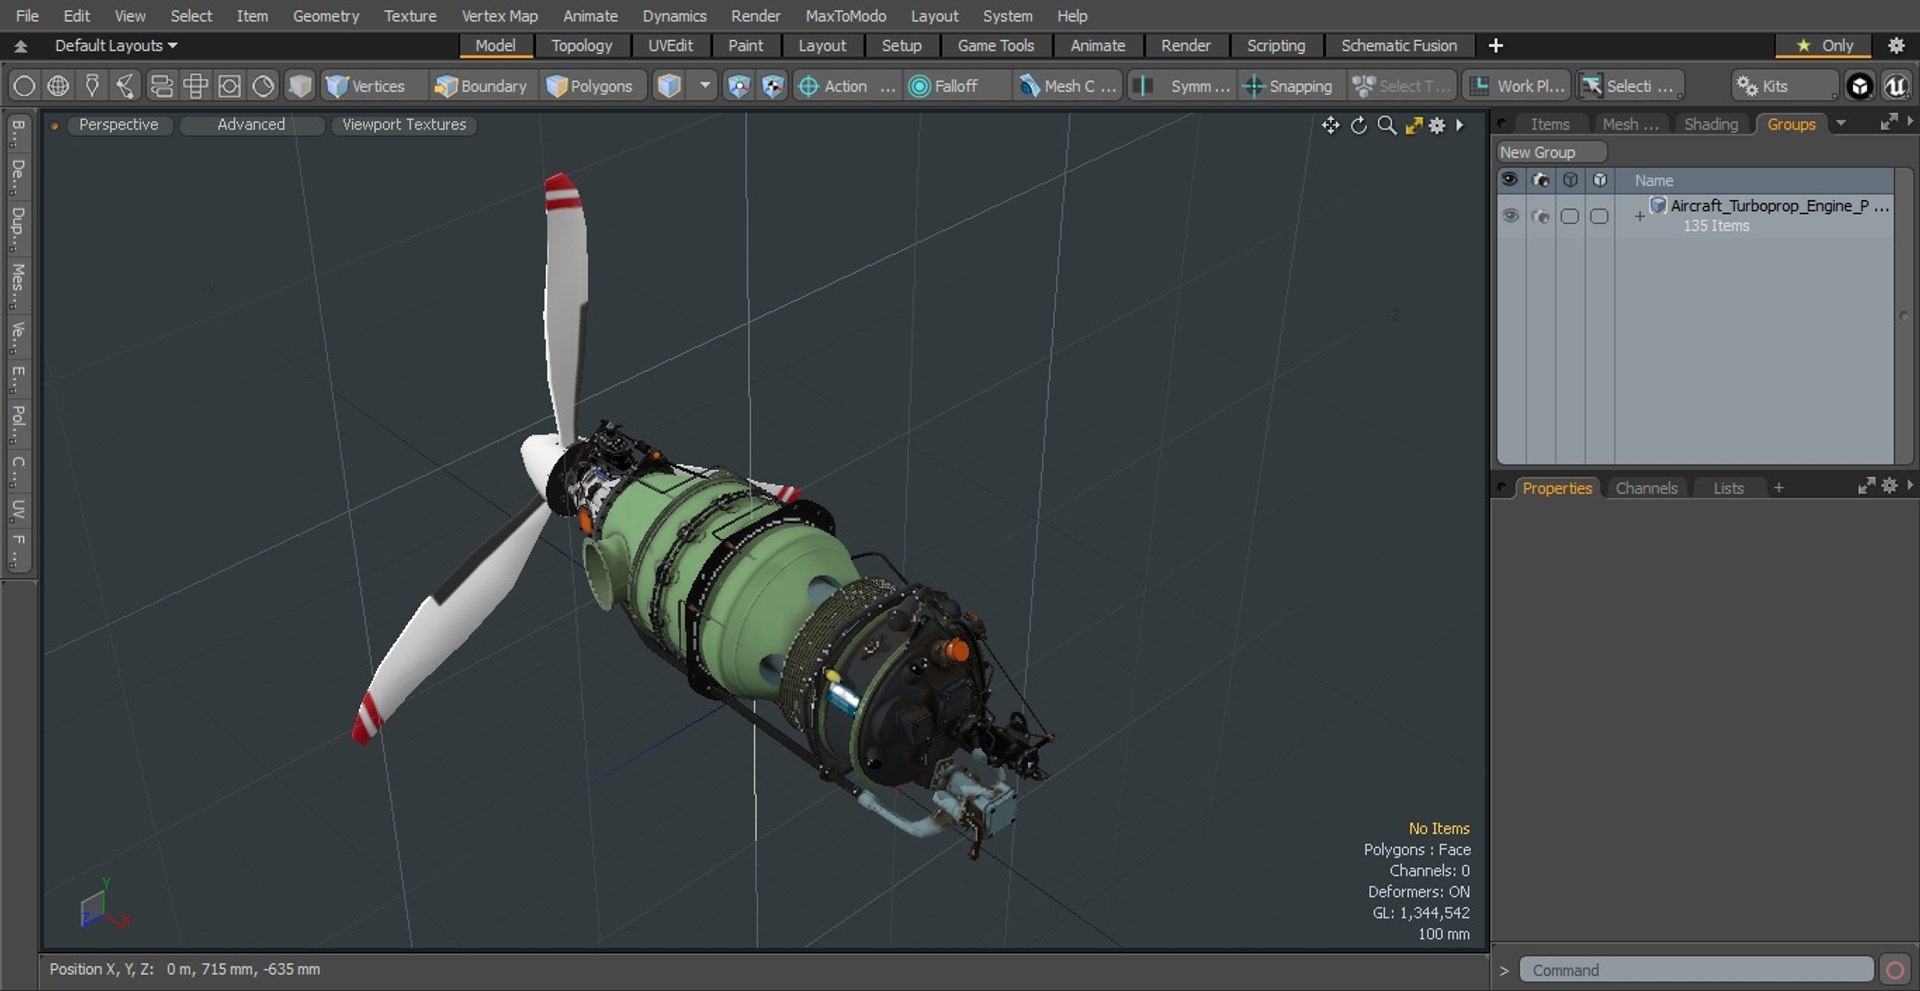Image resolution: width=1920 pixels, height=991 pixels.
Task: Click the viewport pan move icon
Action: [x=1330, y=125]
